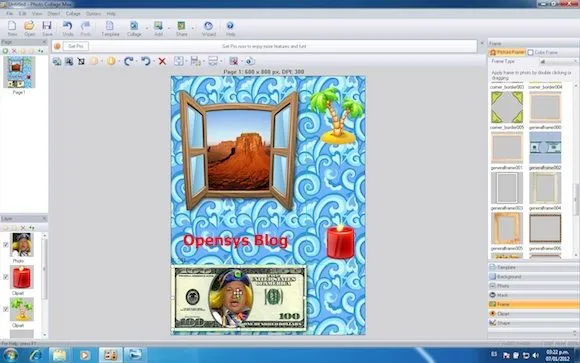The image size is (580, 363).
Task: Choose the green corner border frame thumbnail
Action: 507,107
